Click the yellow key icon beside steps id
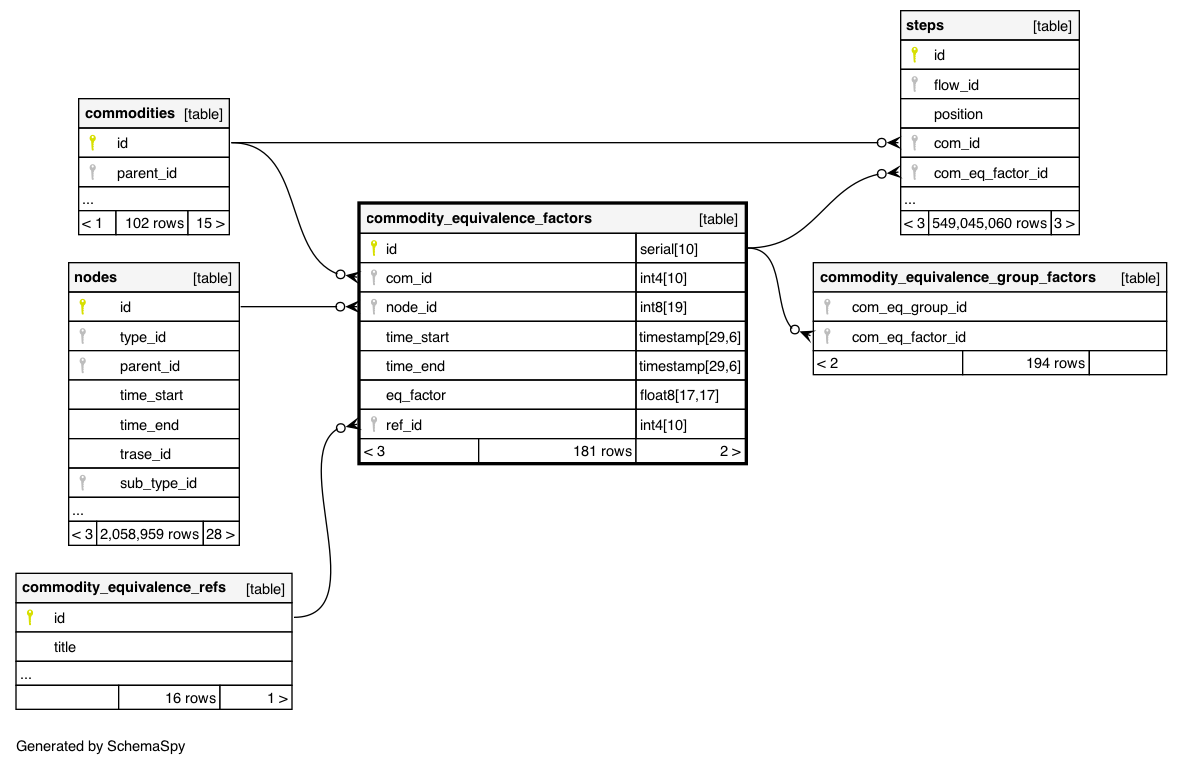 pyautogui.click(x=914, y=55)
